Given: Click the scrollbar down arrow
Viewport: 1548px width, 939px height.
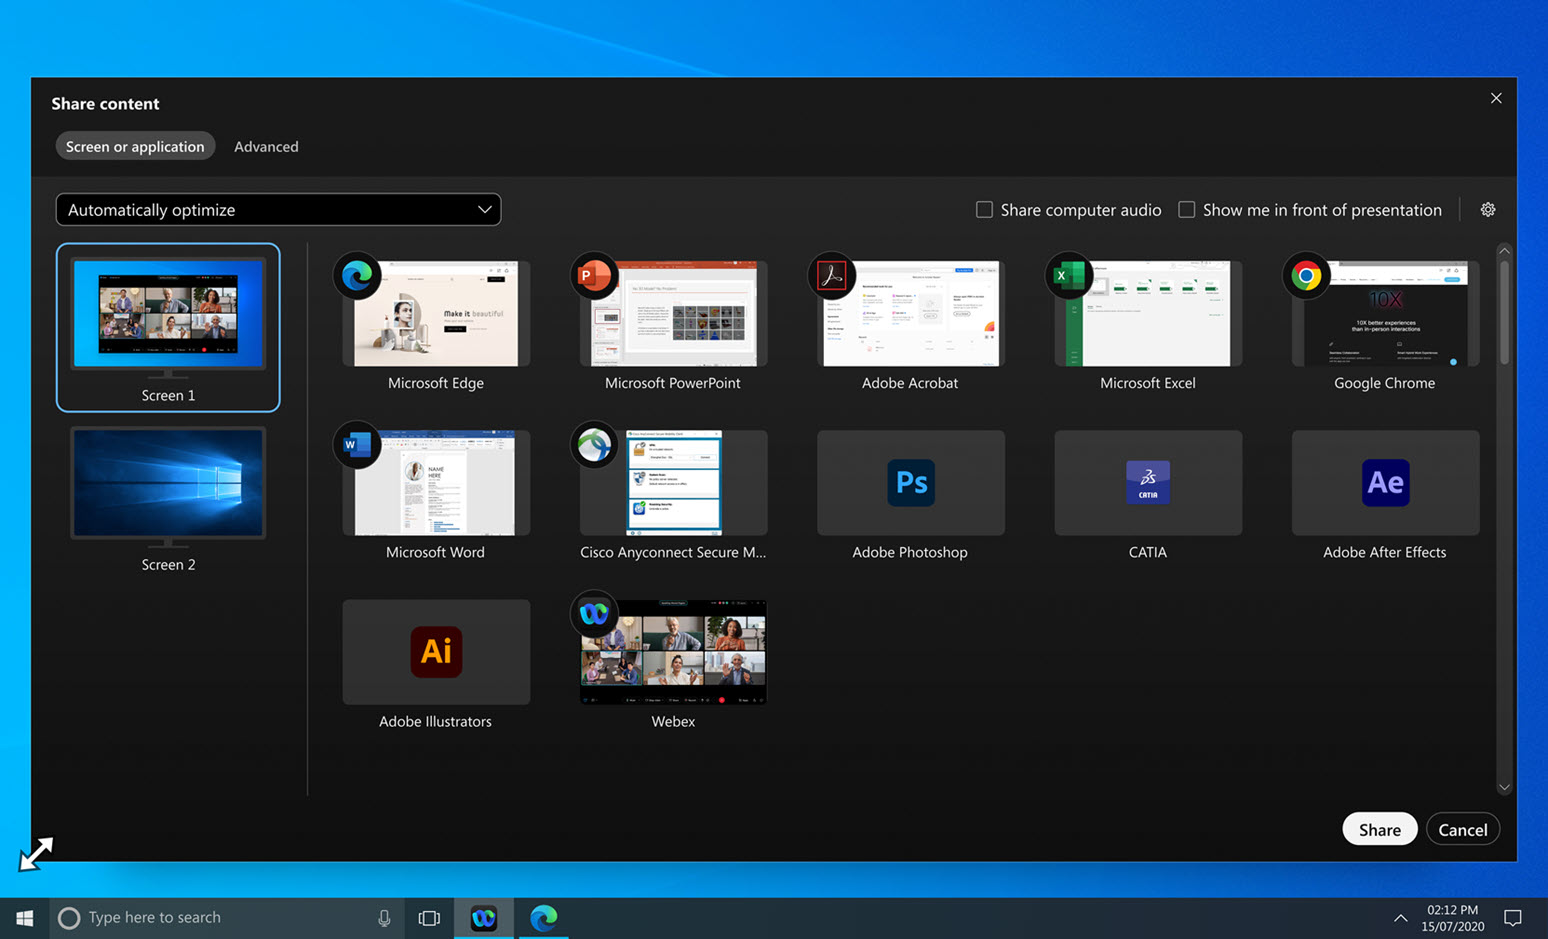Looking at the screenshot, I should (x=1504, y=788).
